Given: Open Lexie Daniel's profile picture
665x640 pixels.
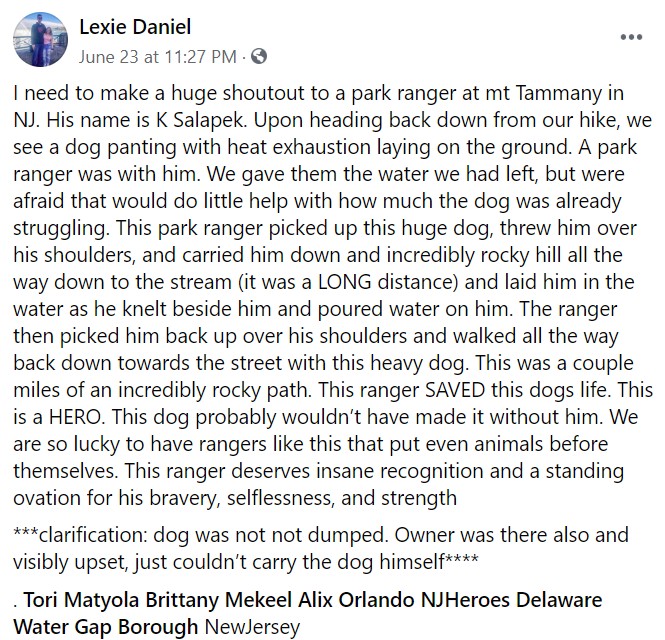Looking at the screenshot, I should [40, 39].
